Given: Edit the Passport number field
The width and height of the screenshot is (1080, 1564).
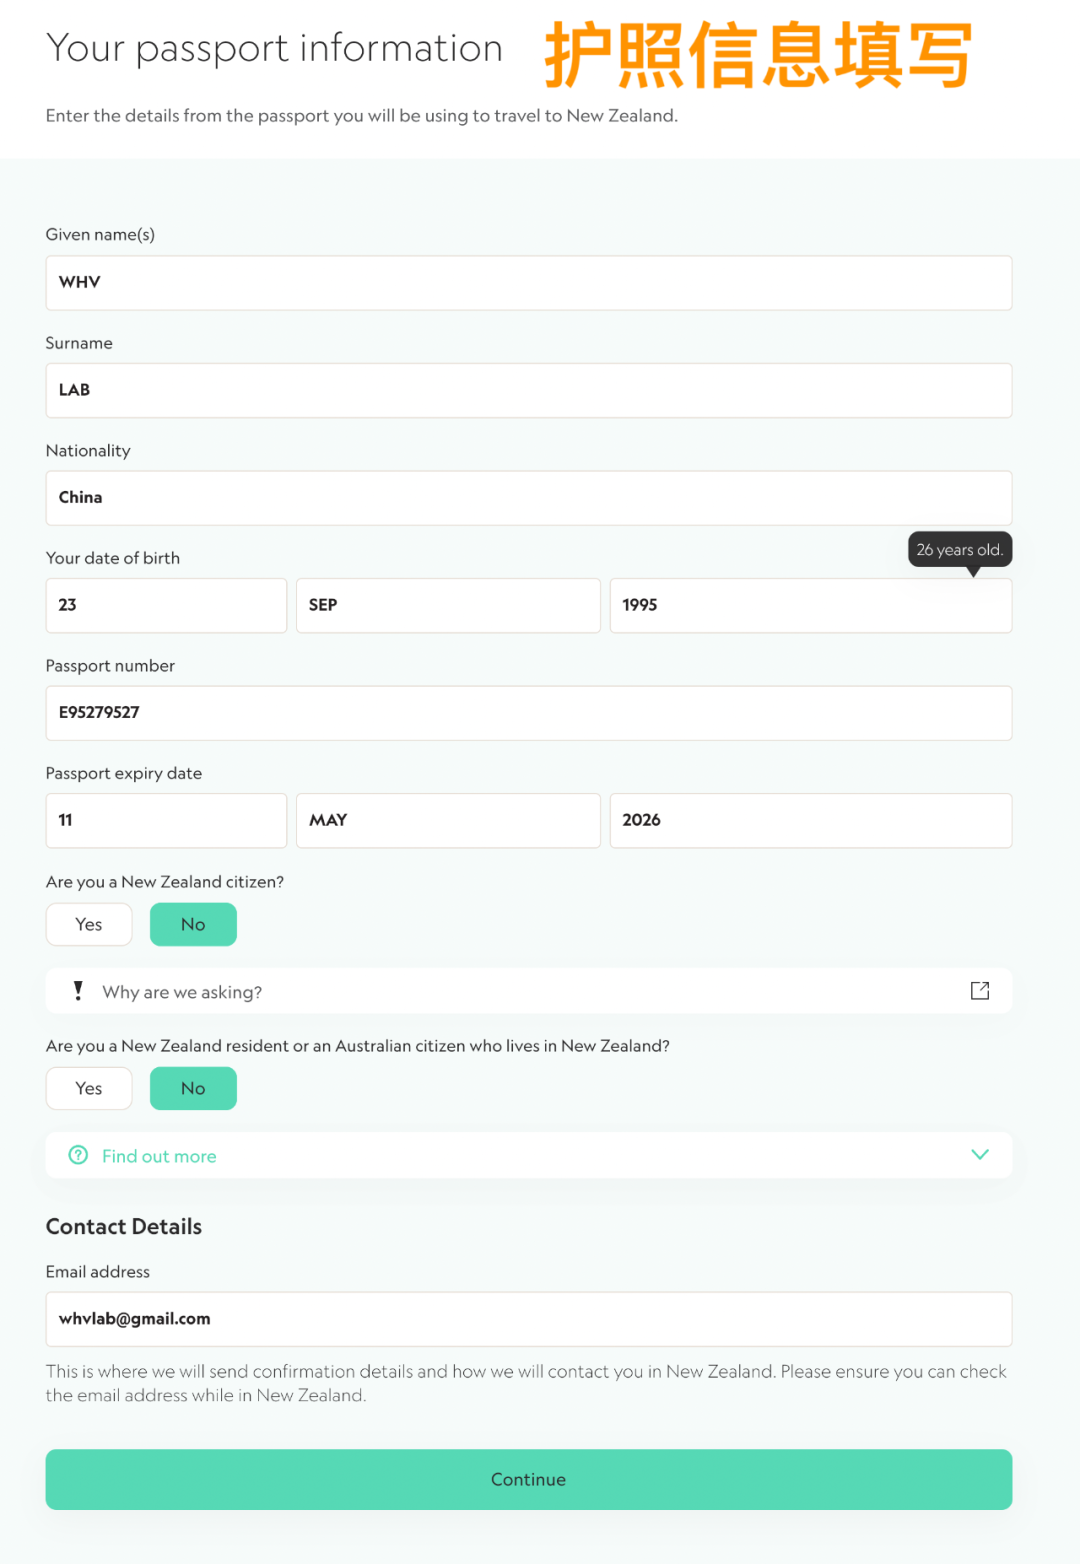Looking at the screenshot, I should [528, 713].
